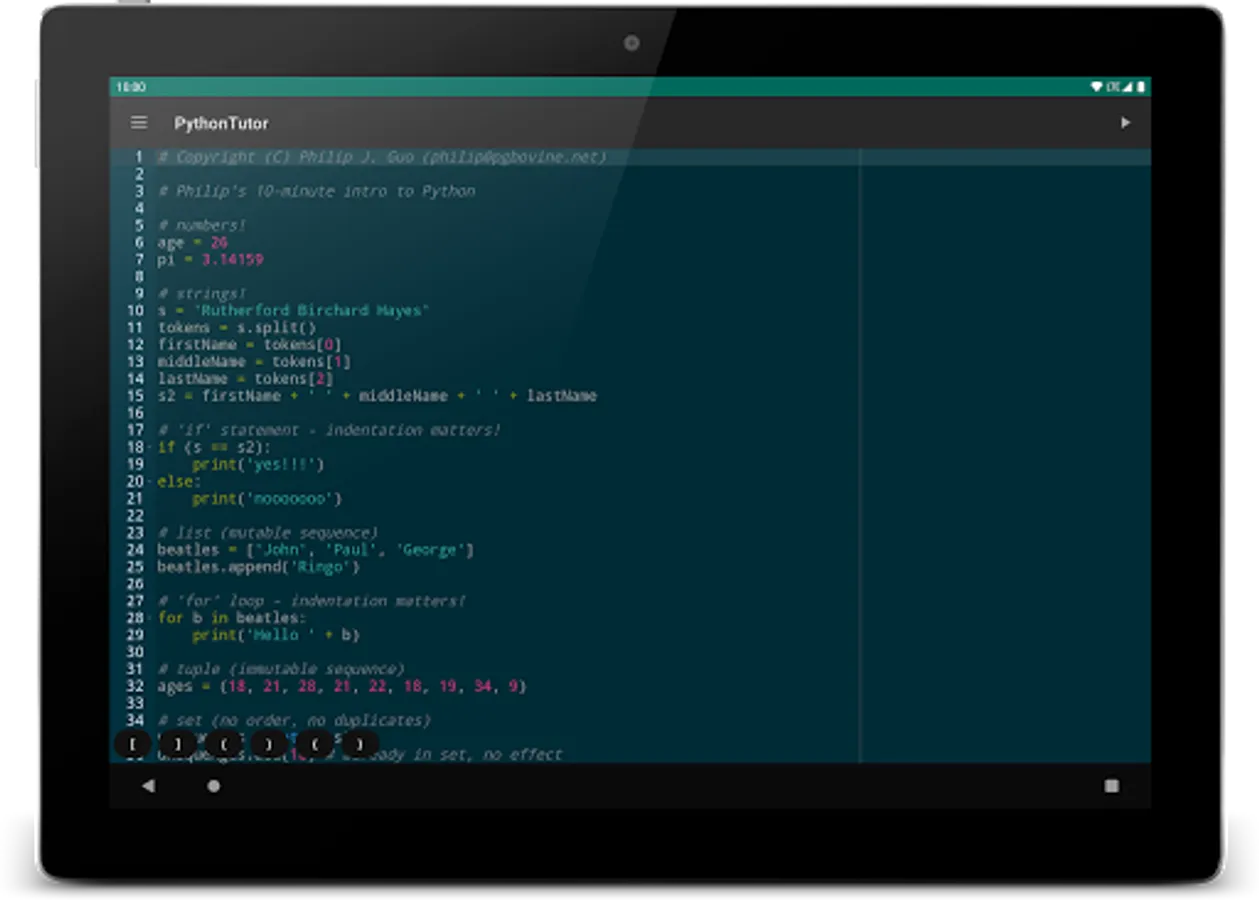Viewport: 1259px width, 900px height.
Task: Open the hamburger navigation menu
Action: pos(139,123)
